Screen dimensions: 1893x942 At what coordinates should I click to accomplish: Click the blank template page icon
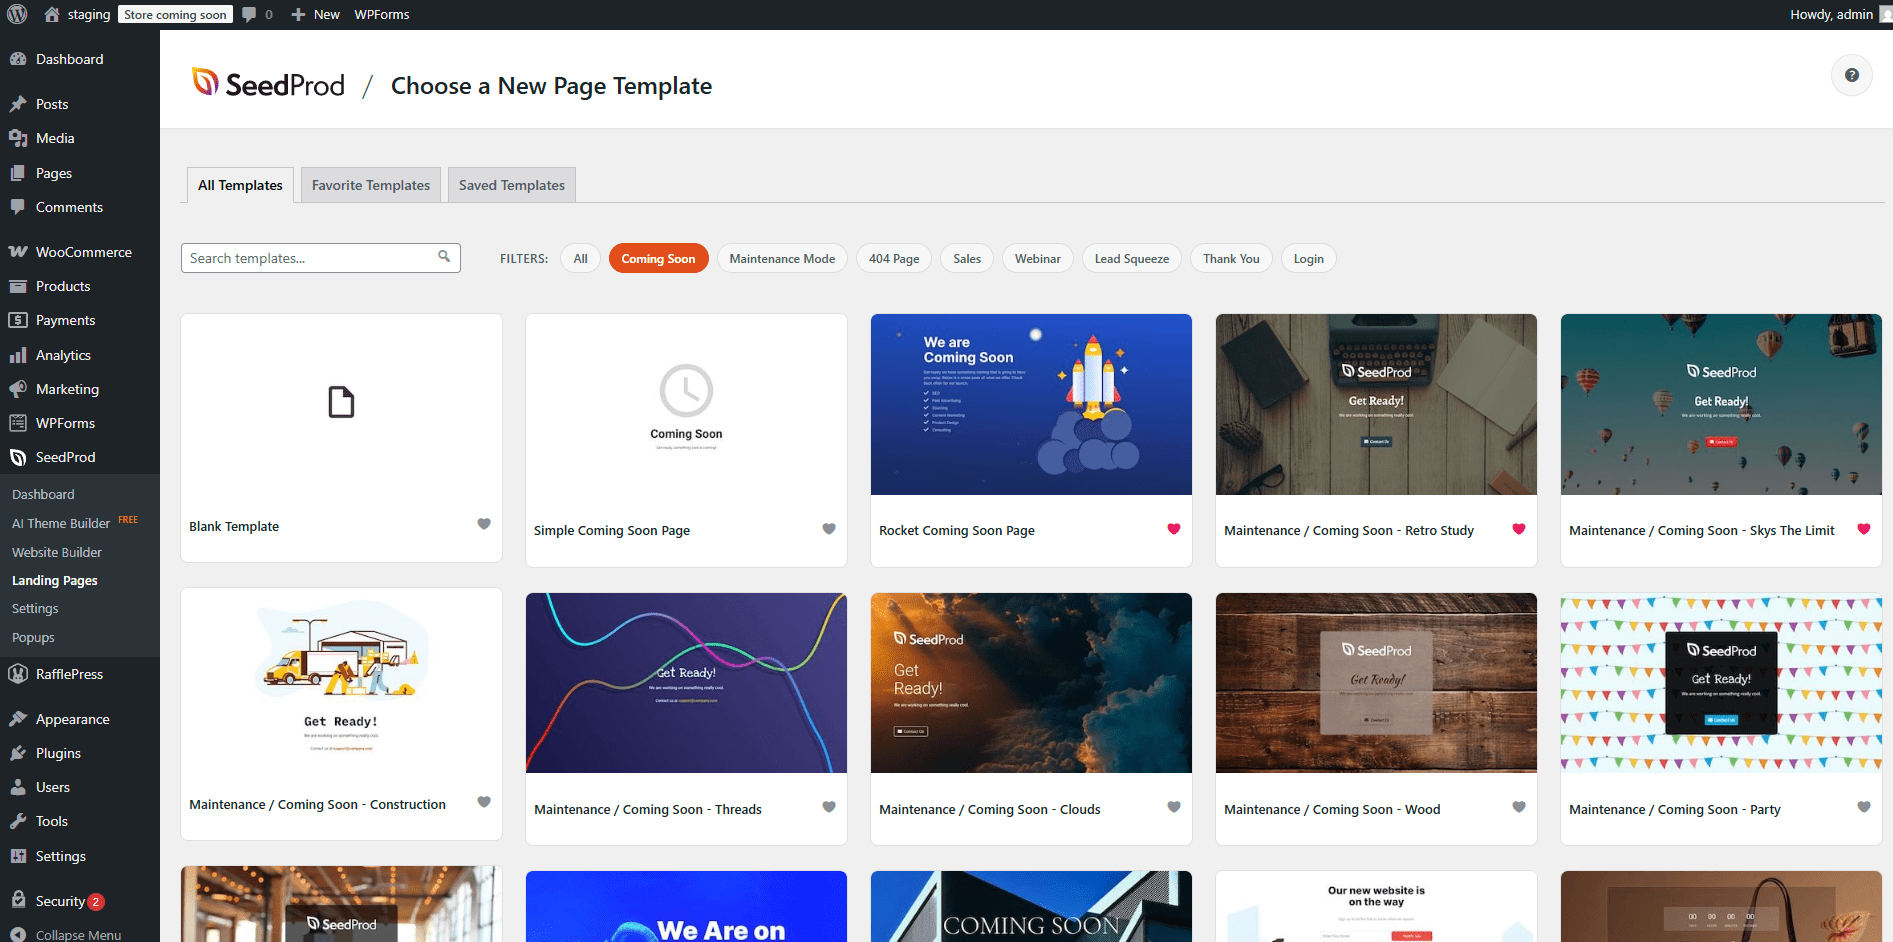point(341,402)
